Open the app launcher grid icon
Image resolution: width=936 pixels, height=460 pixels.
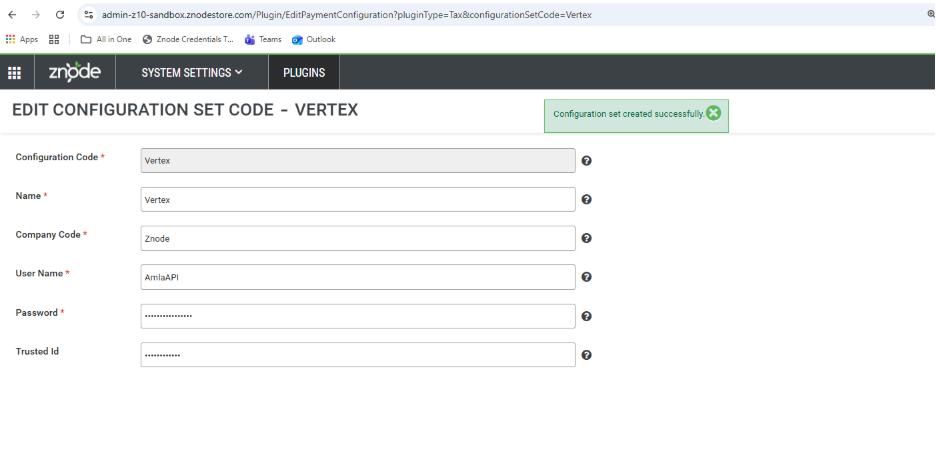coord(14,73)
